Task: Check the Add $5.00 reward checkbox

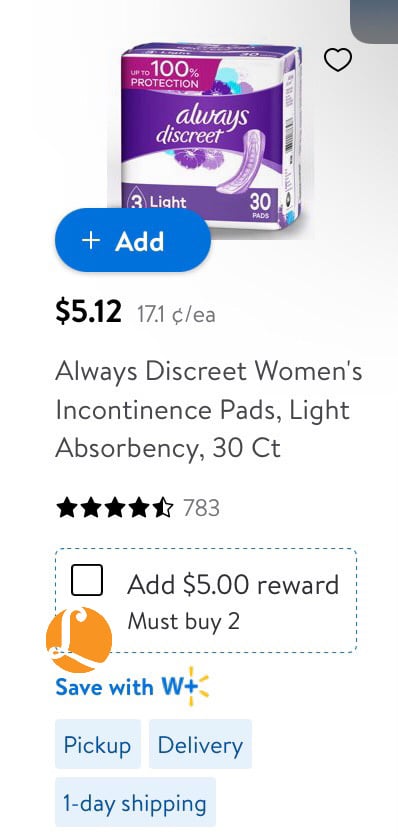Action: coord(87,580)
